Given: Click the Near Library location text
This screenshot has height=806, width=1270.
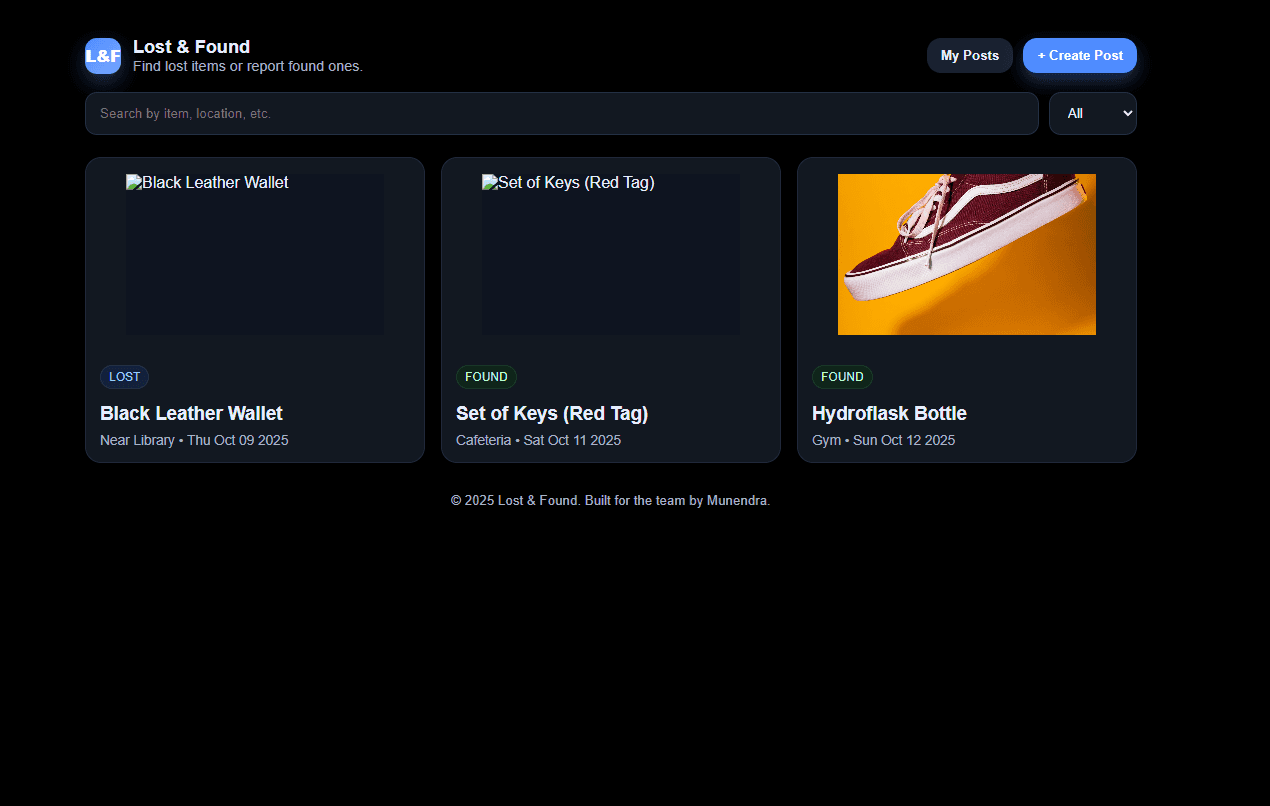Looking at the screenshot, I should click(x=137, y=440).
